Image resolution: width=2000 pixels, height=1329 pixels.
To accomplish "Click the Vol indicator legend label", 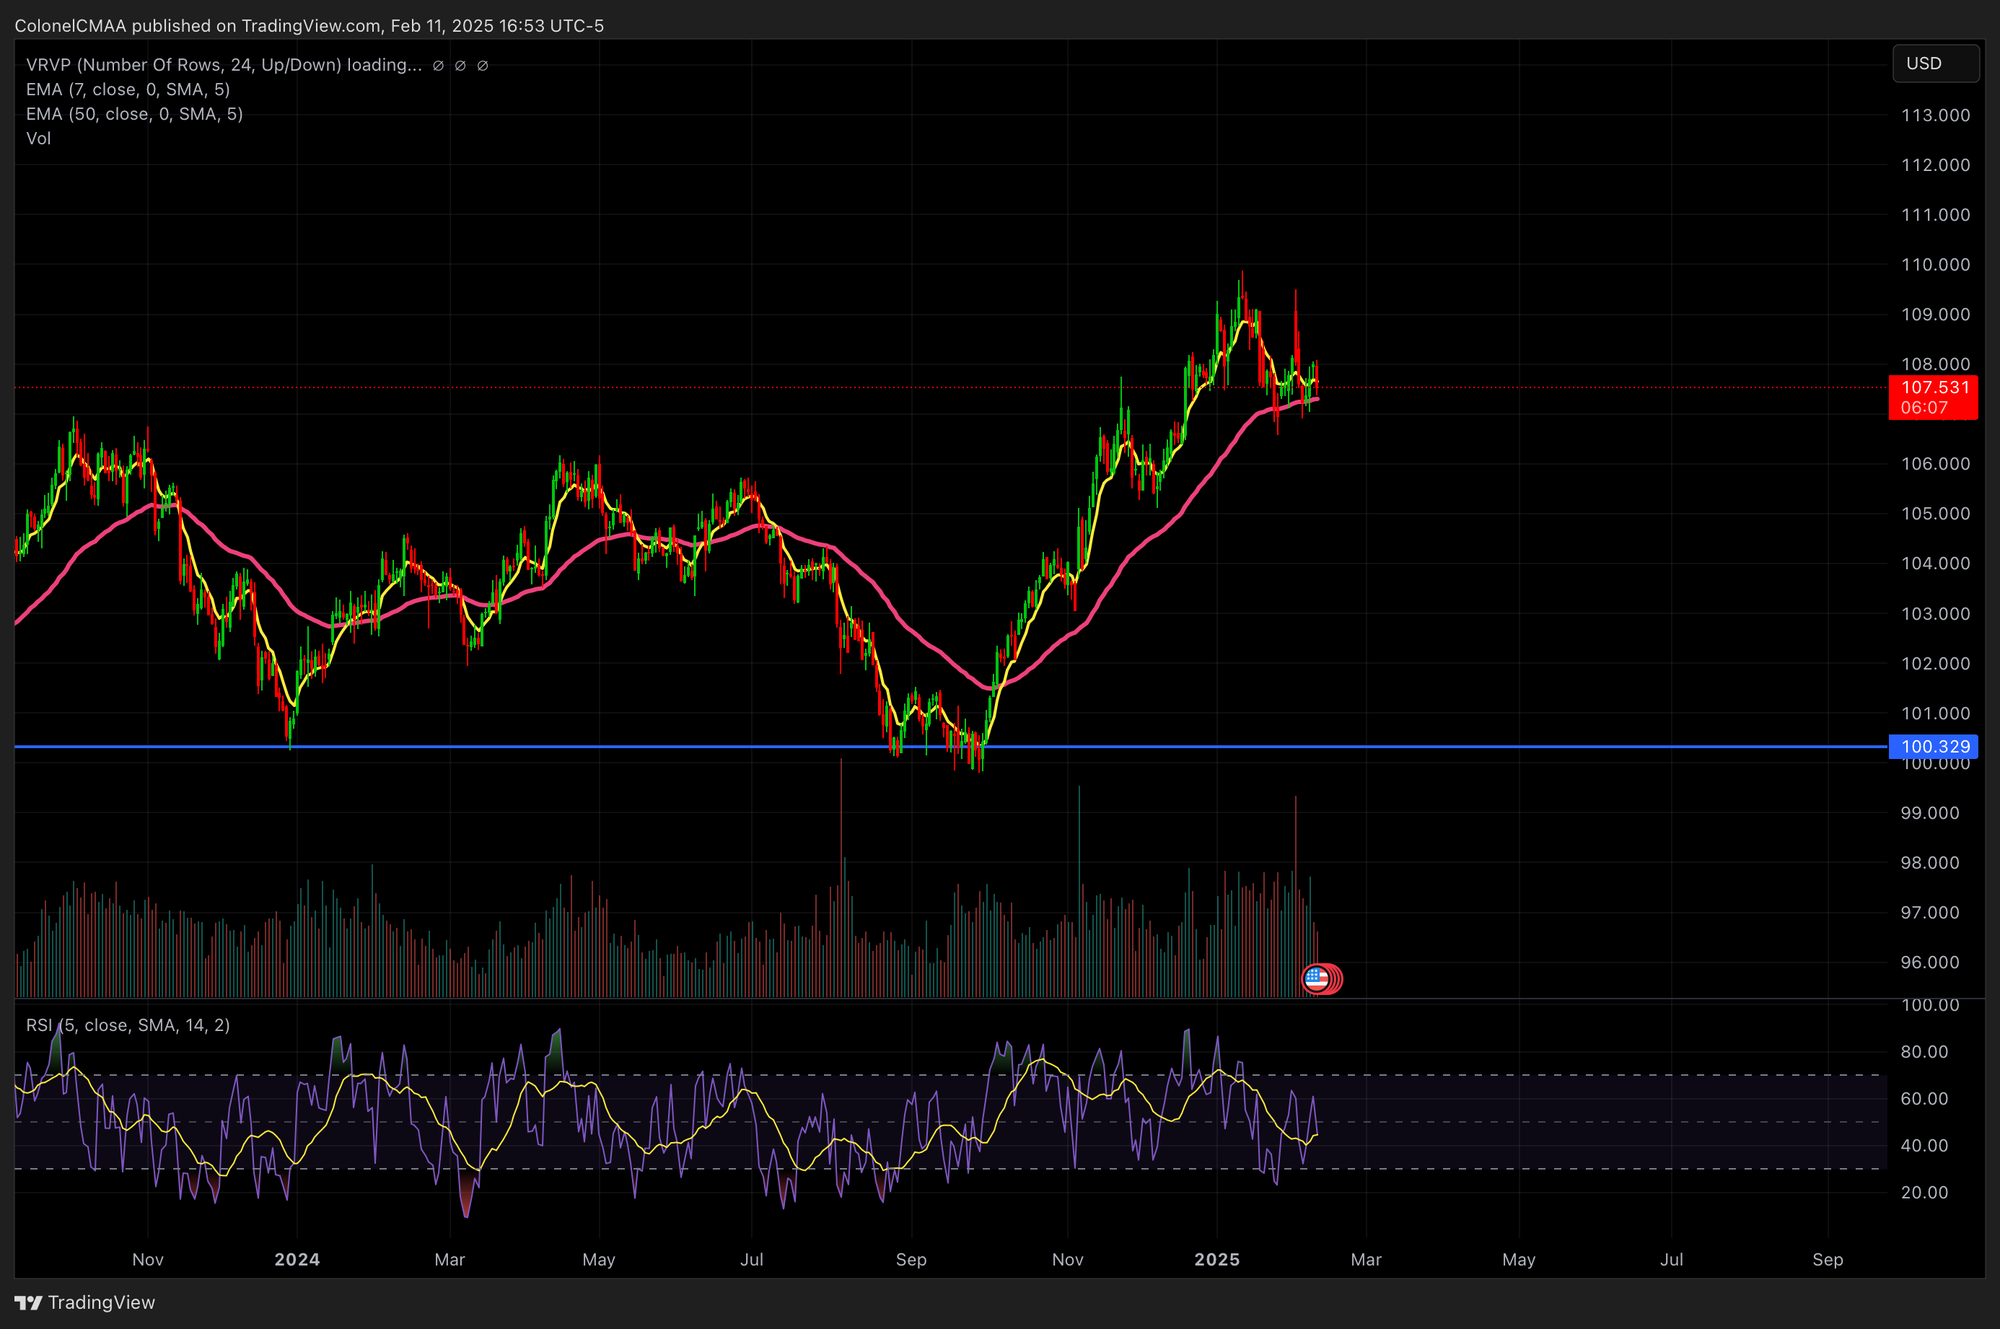I will (38, 138).
